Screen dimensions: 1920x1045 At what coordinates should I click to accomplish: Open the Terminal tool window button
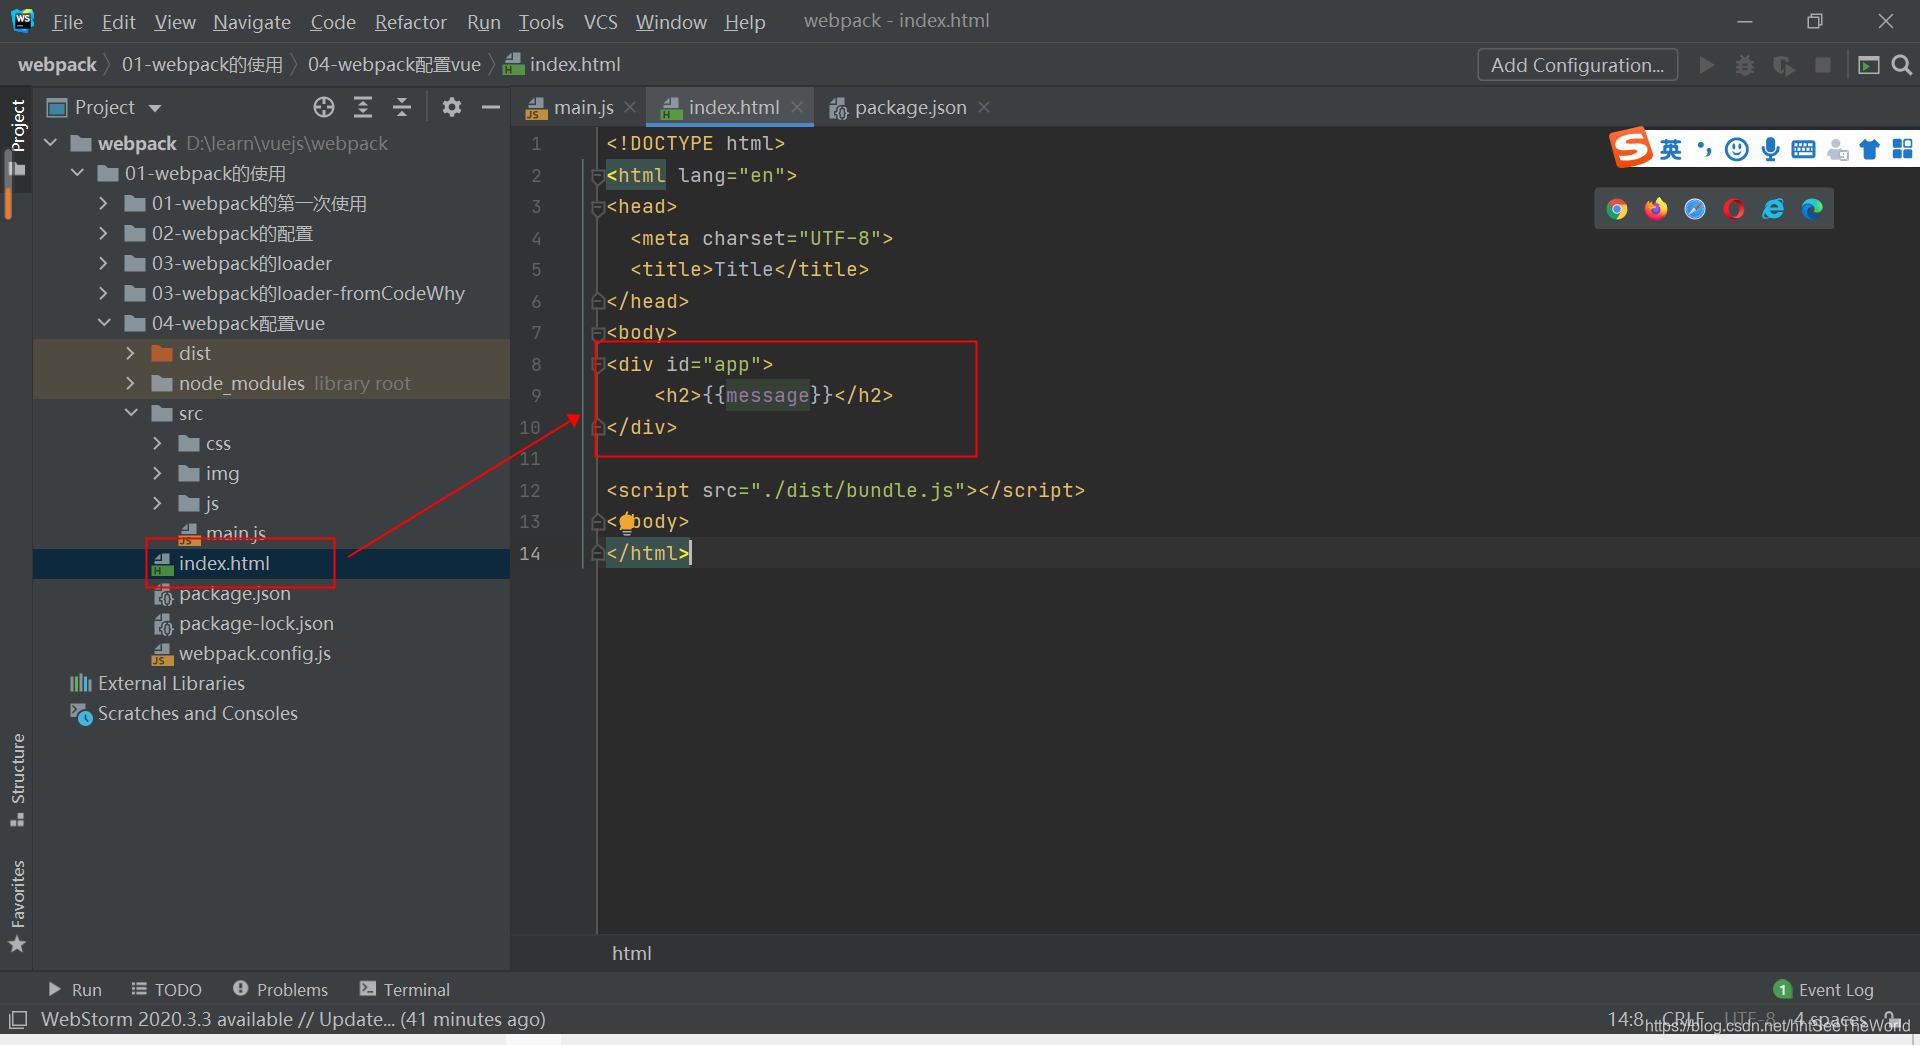[x=405, y=989]
